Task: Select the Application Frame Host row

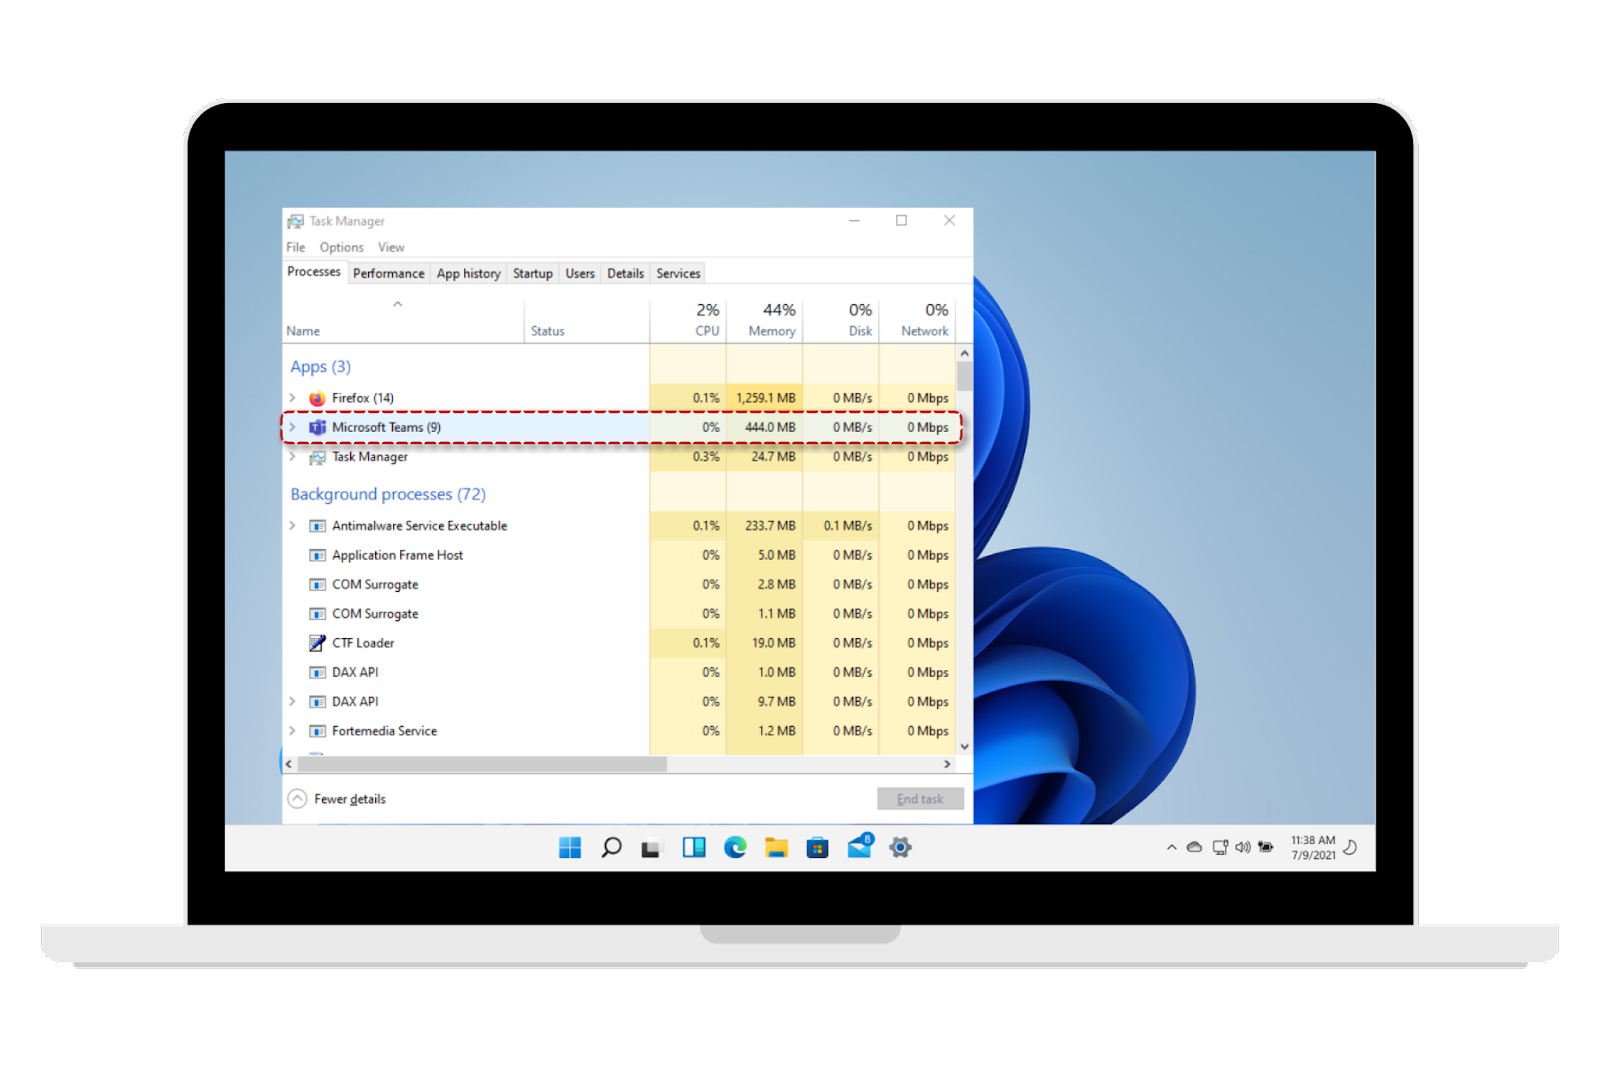Action: click(x=619, y=555)
